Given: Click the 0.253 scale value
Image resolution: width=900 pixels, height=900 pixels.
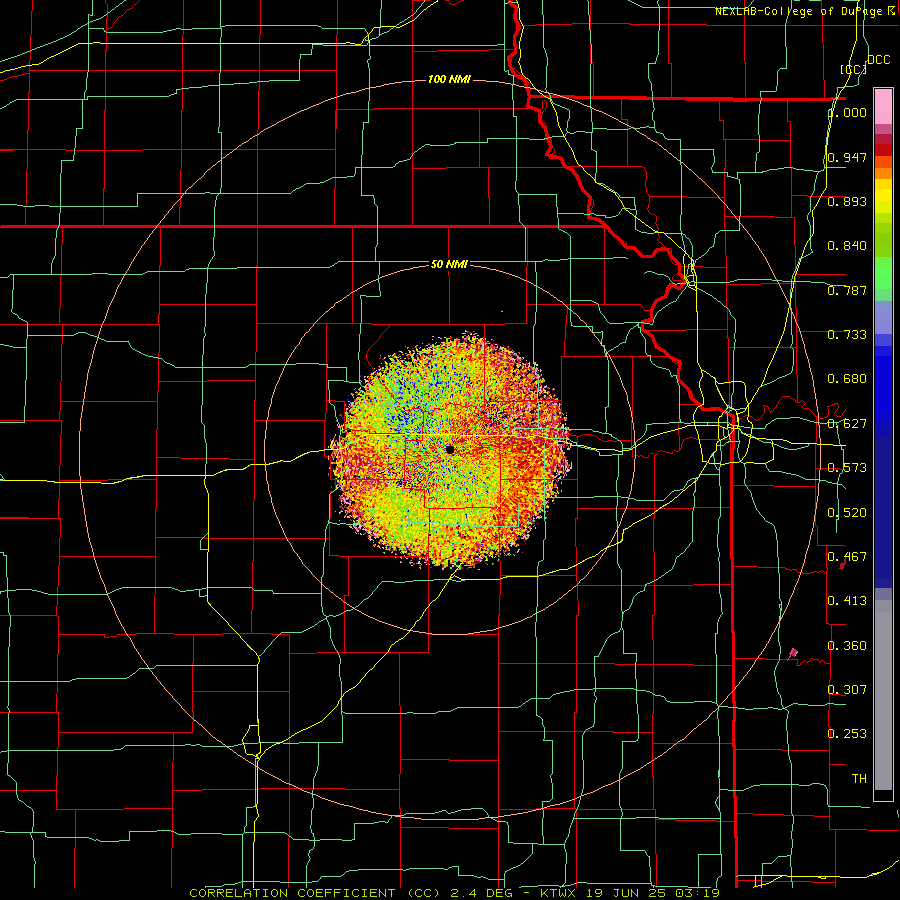Looking at the screenshot, I should pyautogui.click(x=847, y=734).
